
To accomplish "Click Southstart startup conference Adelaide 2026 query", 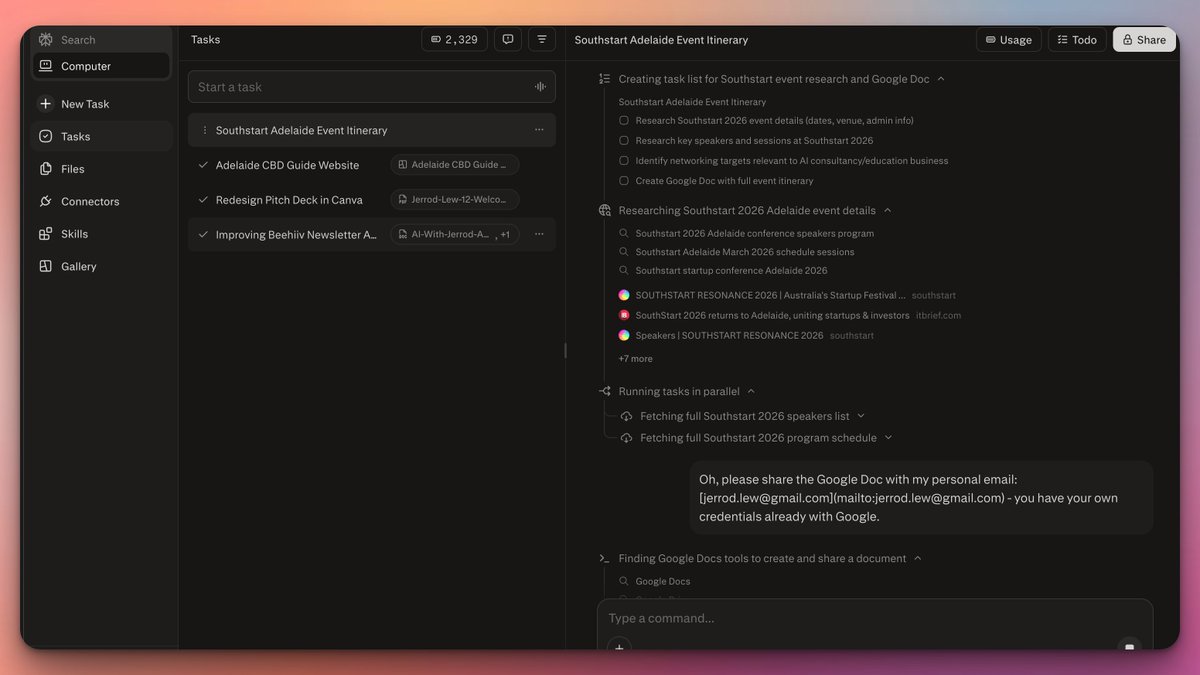I will (731, 270).
